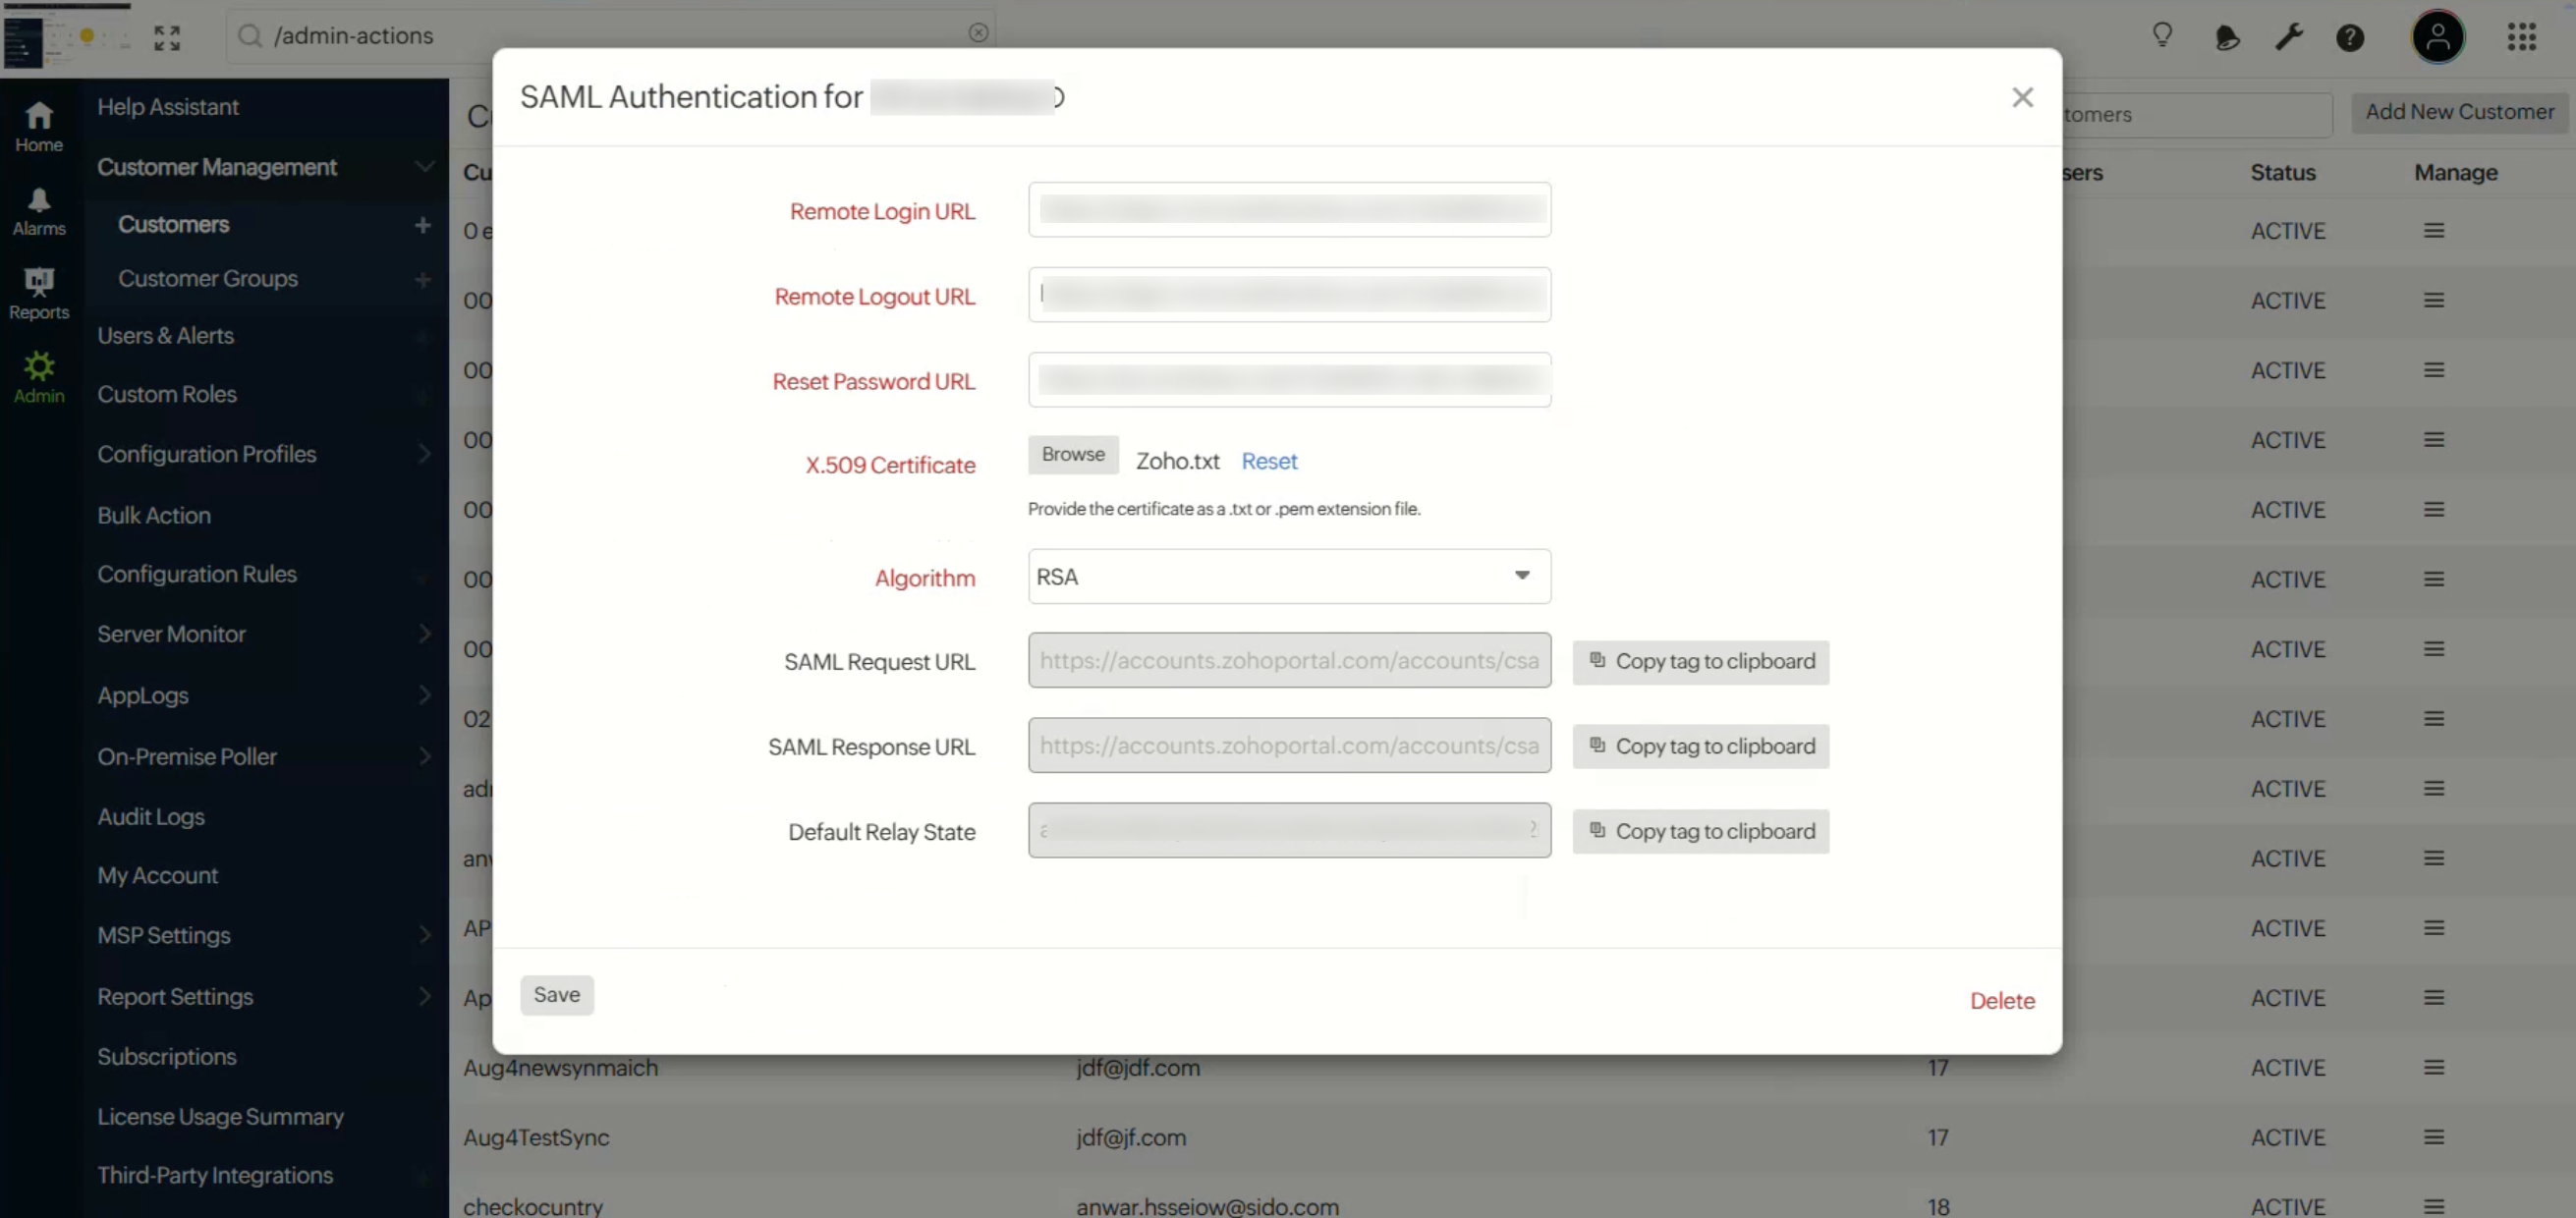Click the user profile avatar
The image size is (2576, 1218).
pyautogui.click(x=2437, y=37)
